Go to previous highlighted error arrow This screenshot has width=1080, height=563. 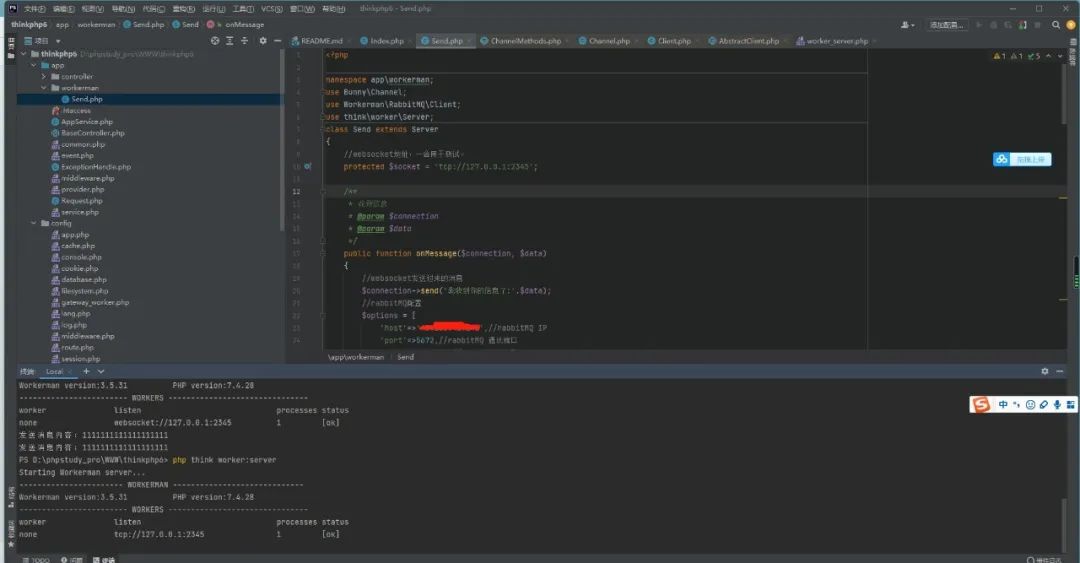(1048, 56)
